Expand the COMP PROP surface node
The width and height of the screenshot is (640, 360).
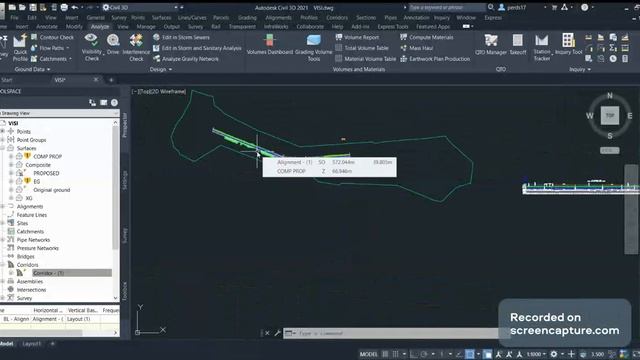tap(11, 156)
